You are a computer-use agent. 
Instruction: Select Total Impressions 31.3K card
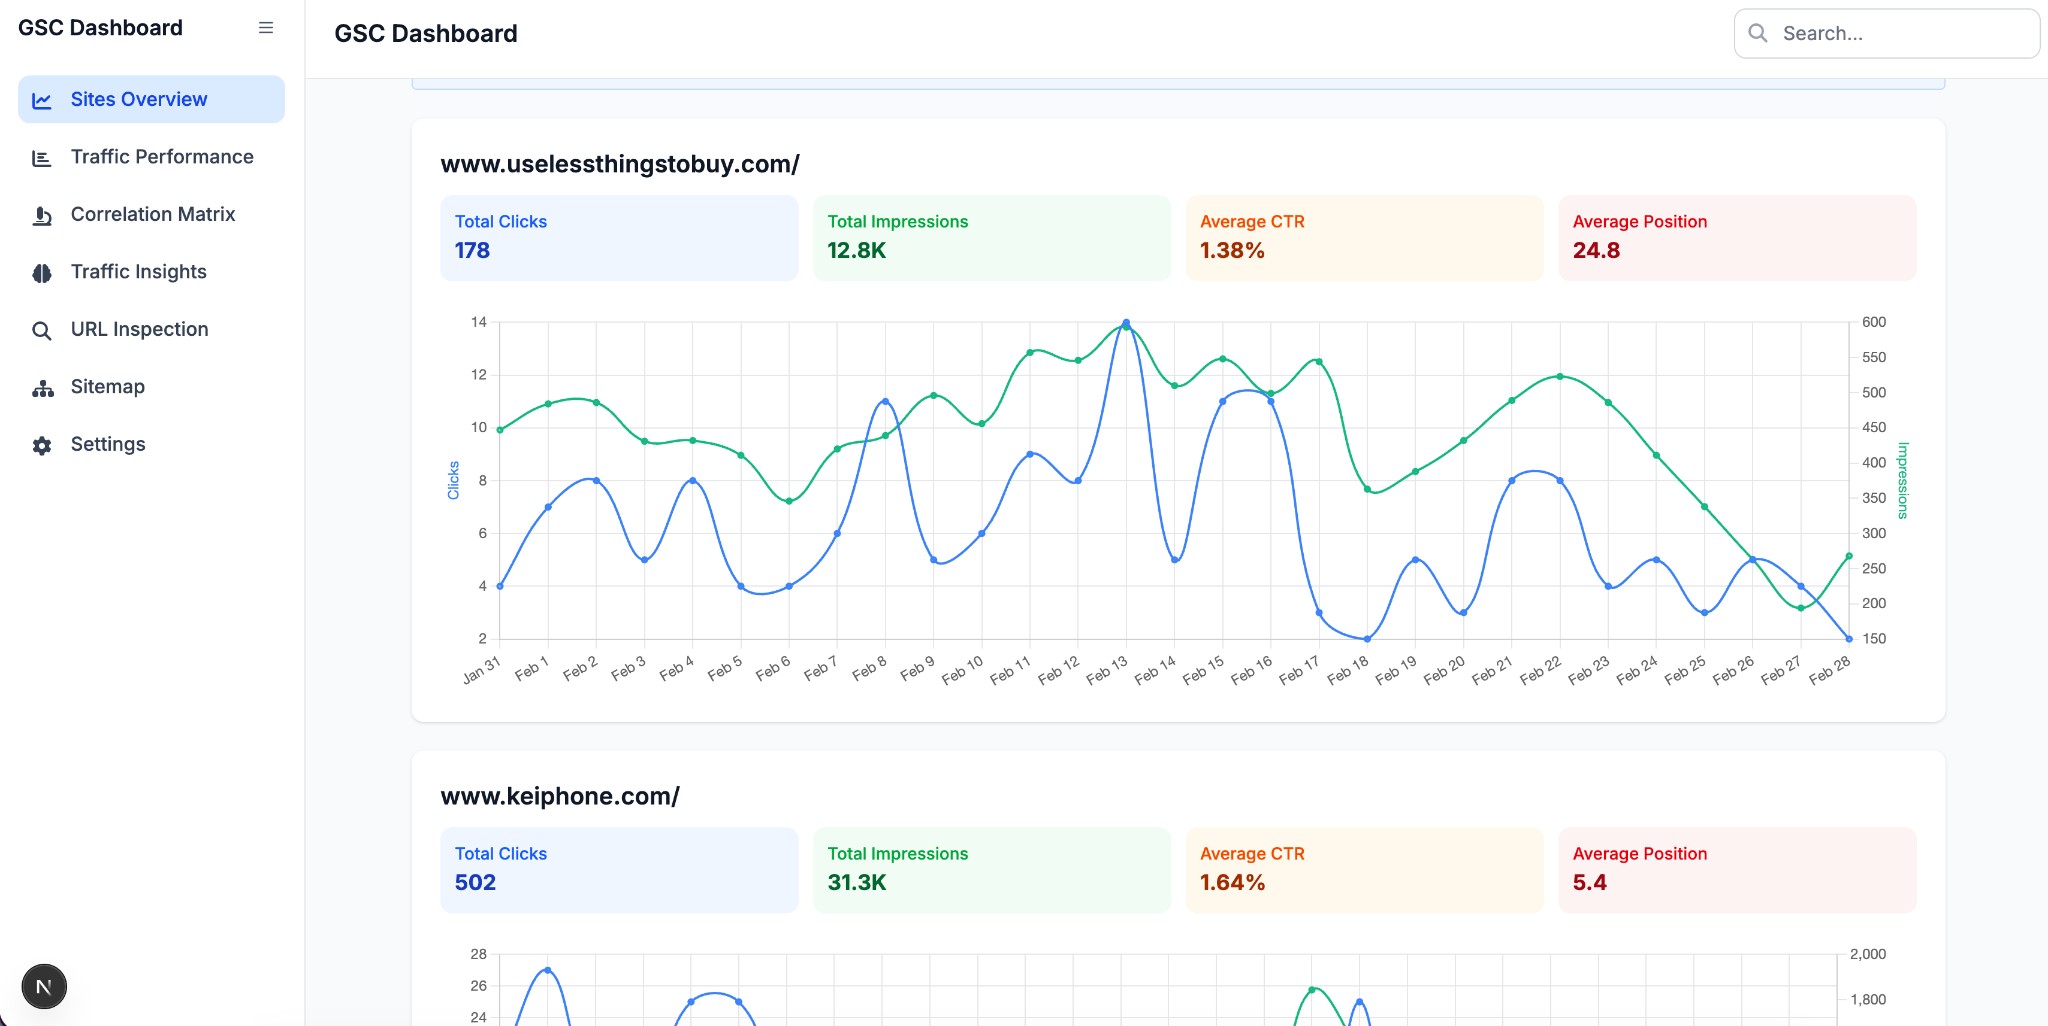click(x=992, y=870)
